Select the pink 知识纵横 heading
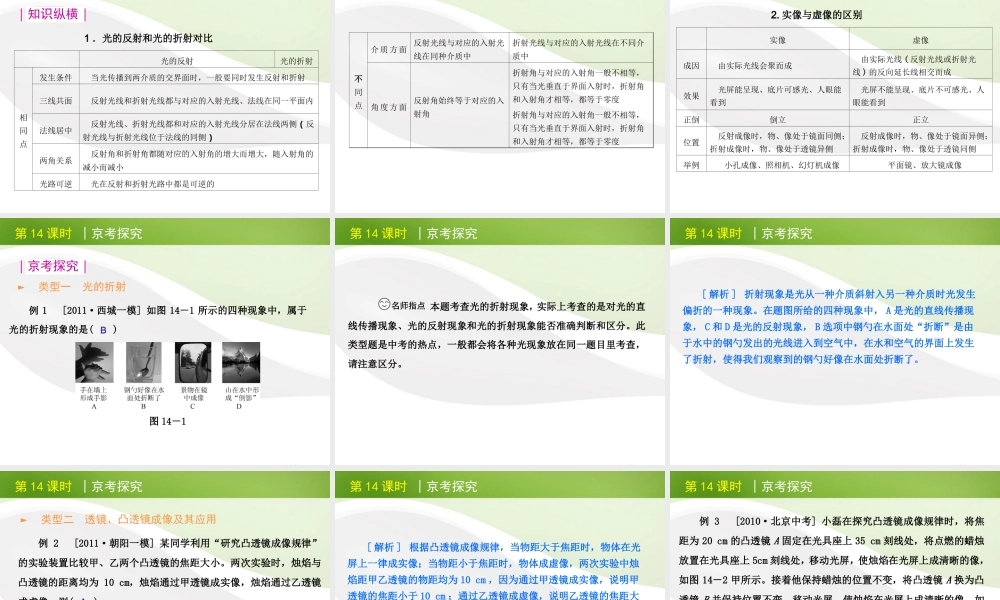Image resolution: width=1000 pixels, height=600 pixels. point(53,13)
